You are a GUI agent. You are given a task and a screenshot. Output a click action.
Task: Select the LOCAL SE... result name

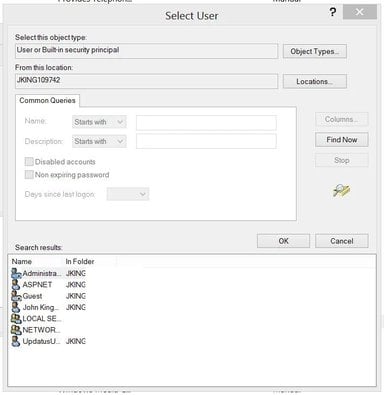click(x=42, y=319)
